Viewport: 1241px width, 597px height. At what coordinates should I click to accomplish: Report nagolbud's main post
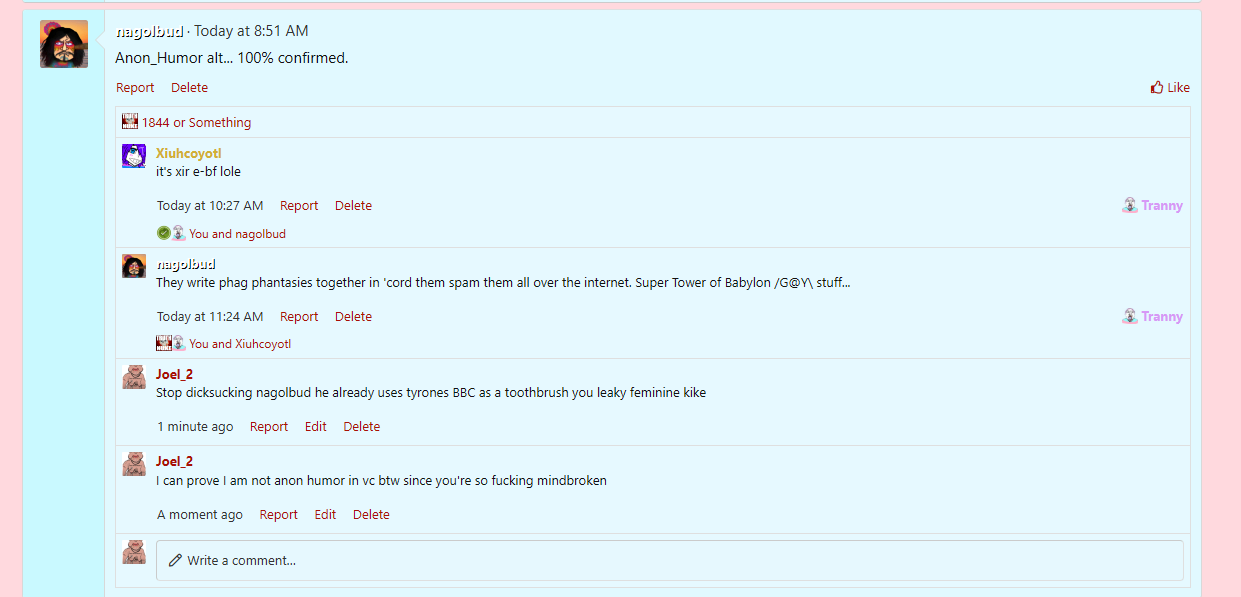135,87
